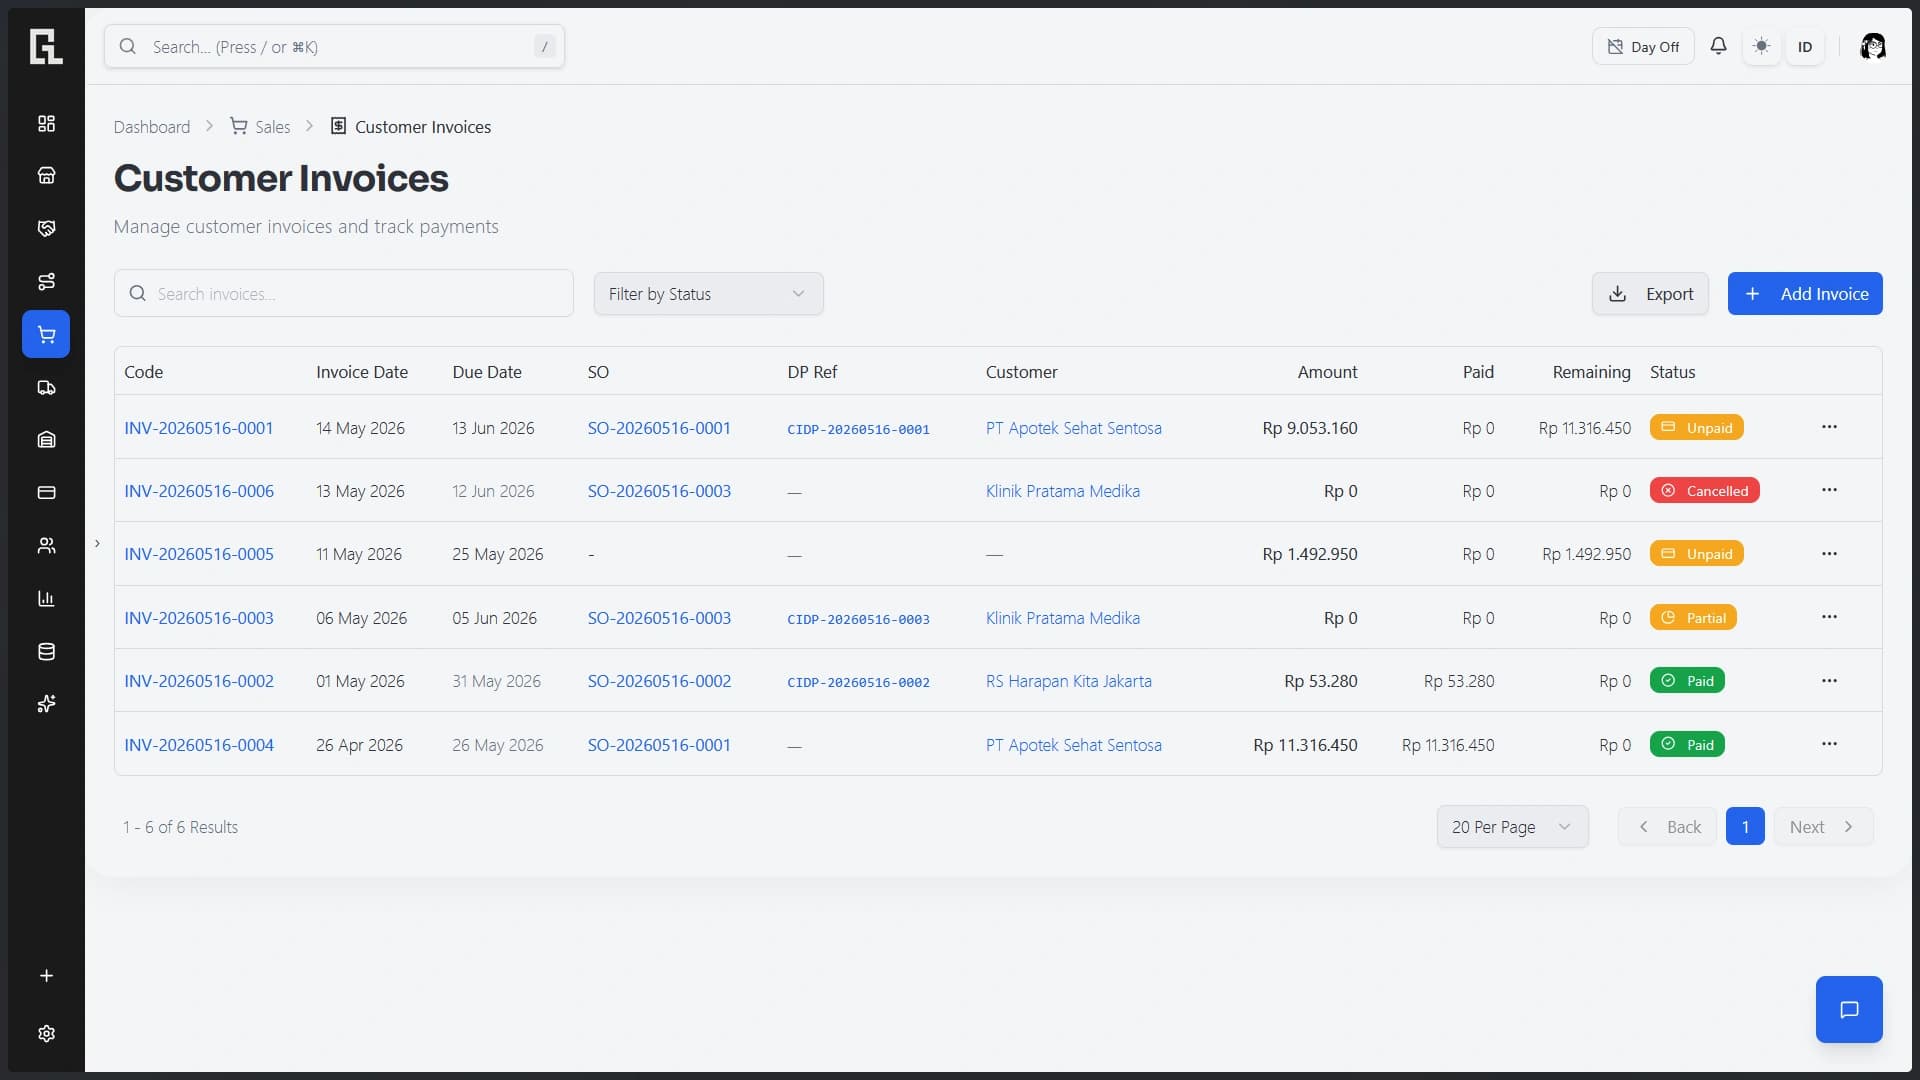The width and height of the screenshot is (1920, 1080).
Task: Switch language with ID button
Action: pyautogui.click(x=1805, y=46)
